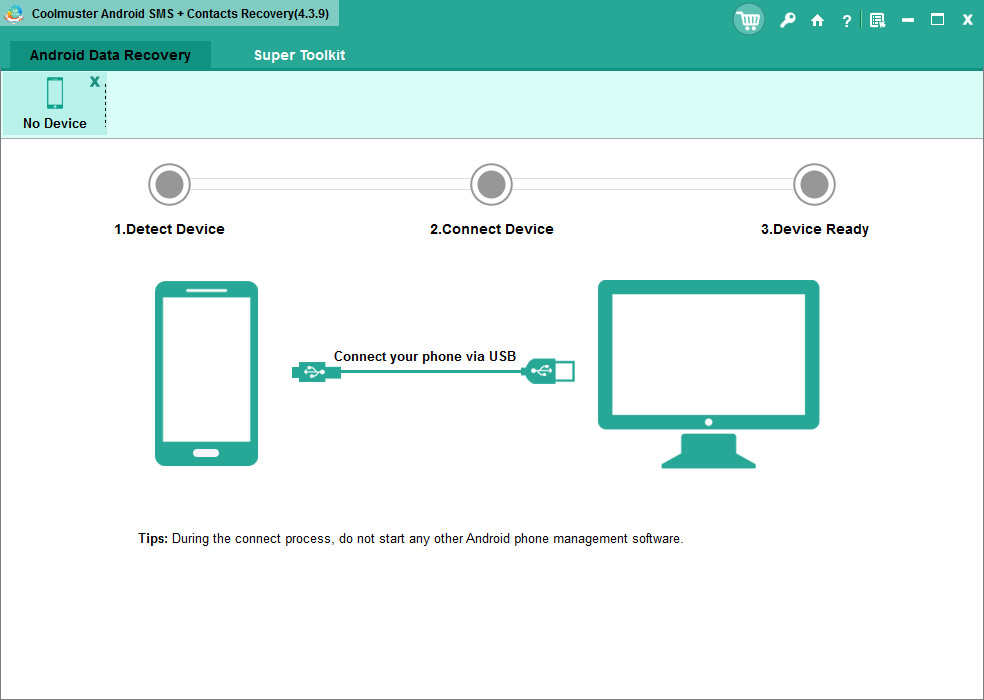The image size is (984, 700).
Task: Click the key register icon
Action: [787, 20]
